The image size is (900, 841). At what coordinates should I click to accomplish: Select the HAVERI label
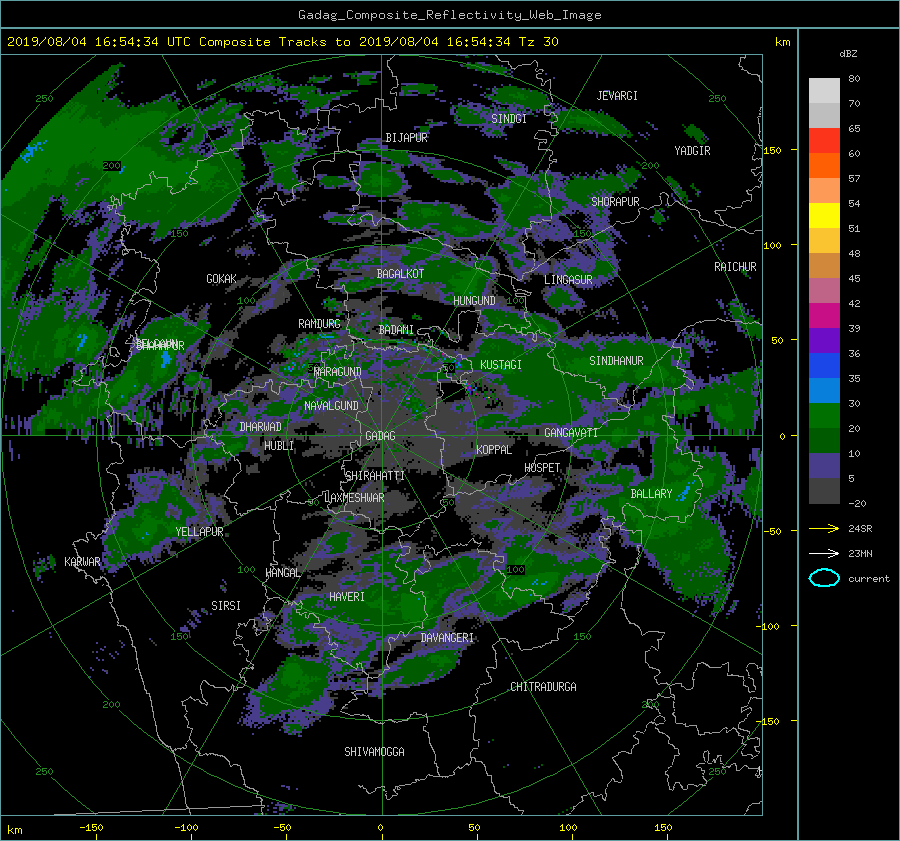pos(347,597)
